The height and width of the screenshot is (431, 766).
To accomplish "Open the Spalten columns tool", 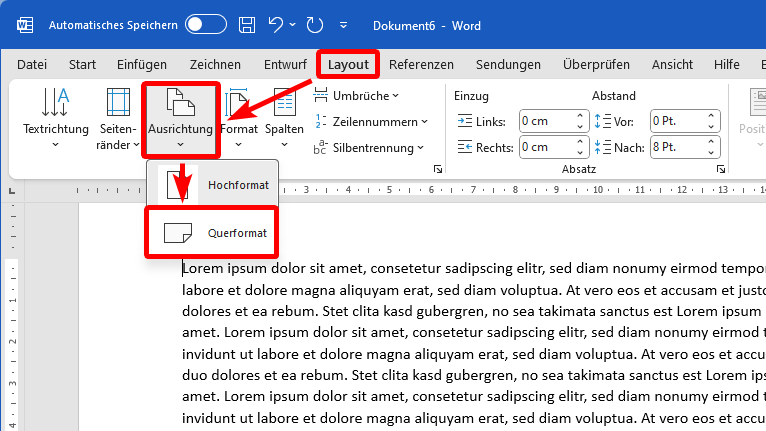I will tap(284, 118).
